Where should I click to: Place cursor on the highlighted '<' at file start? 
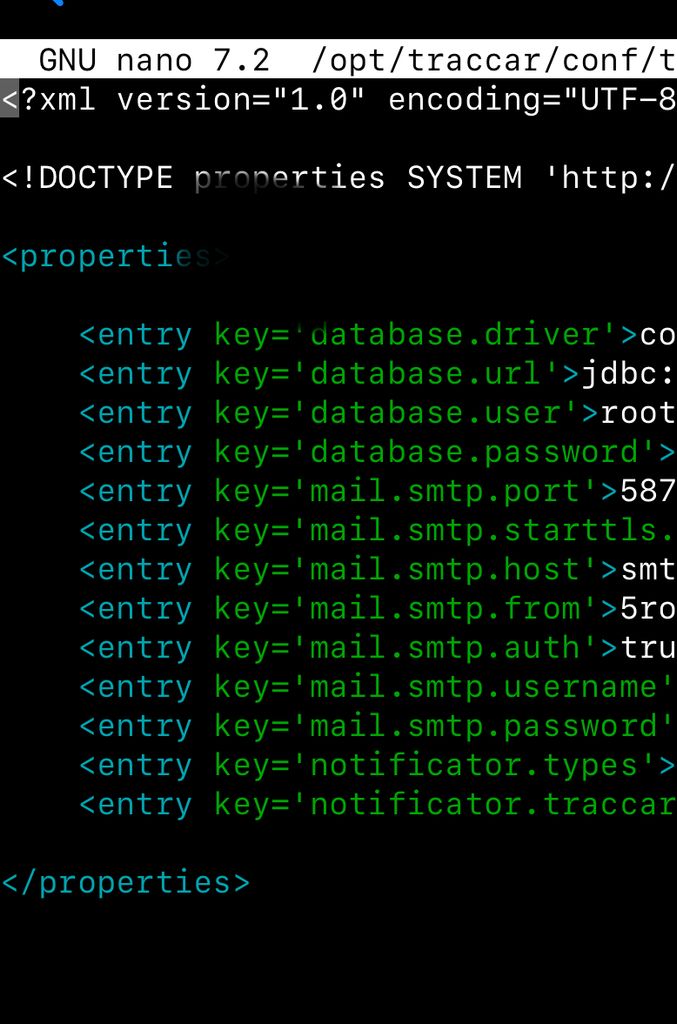(10, 100)
